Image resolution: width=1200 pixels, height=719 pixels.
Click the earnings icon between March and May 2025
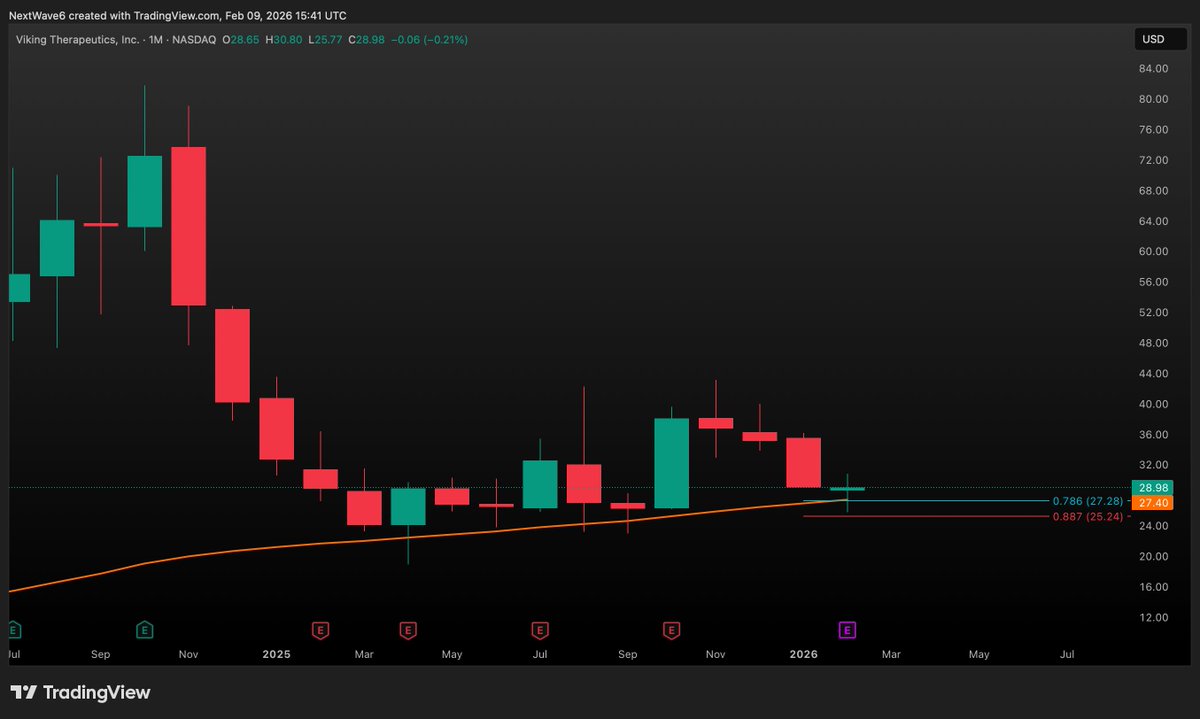(x=408, y=631)
